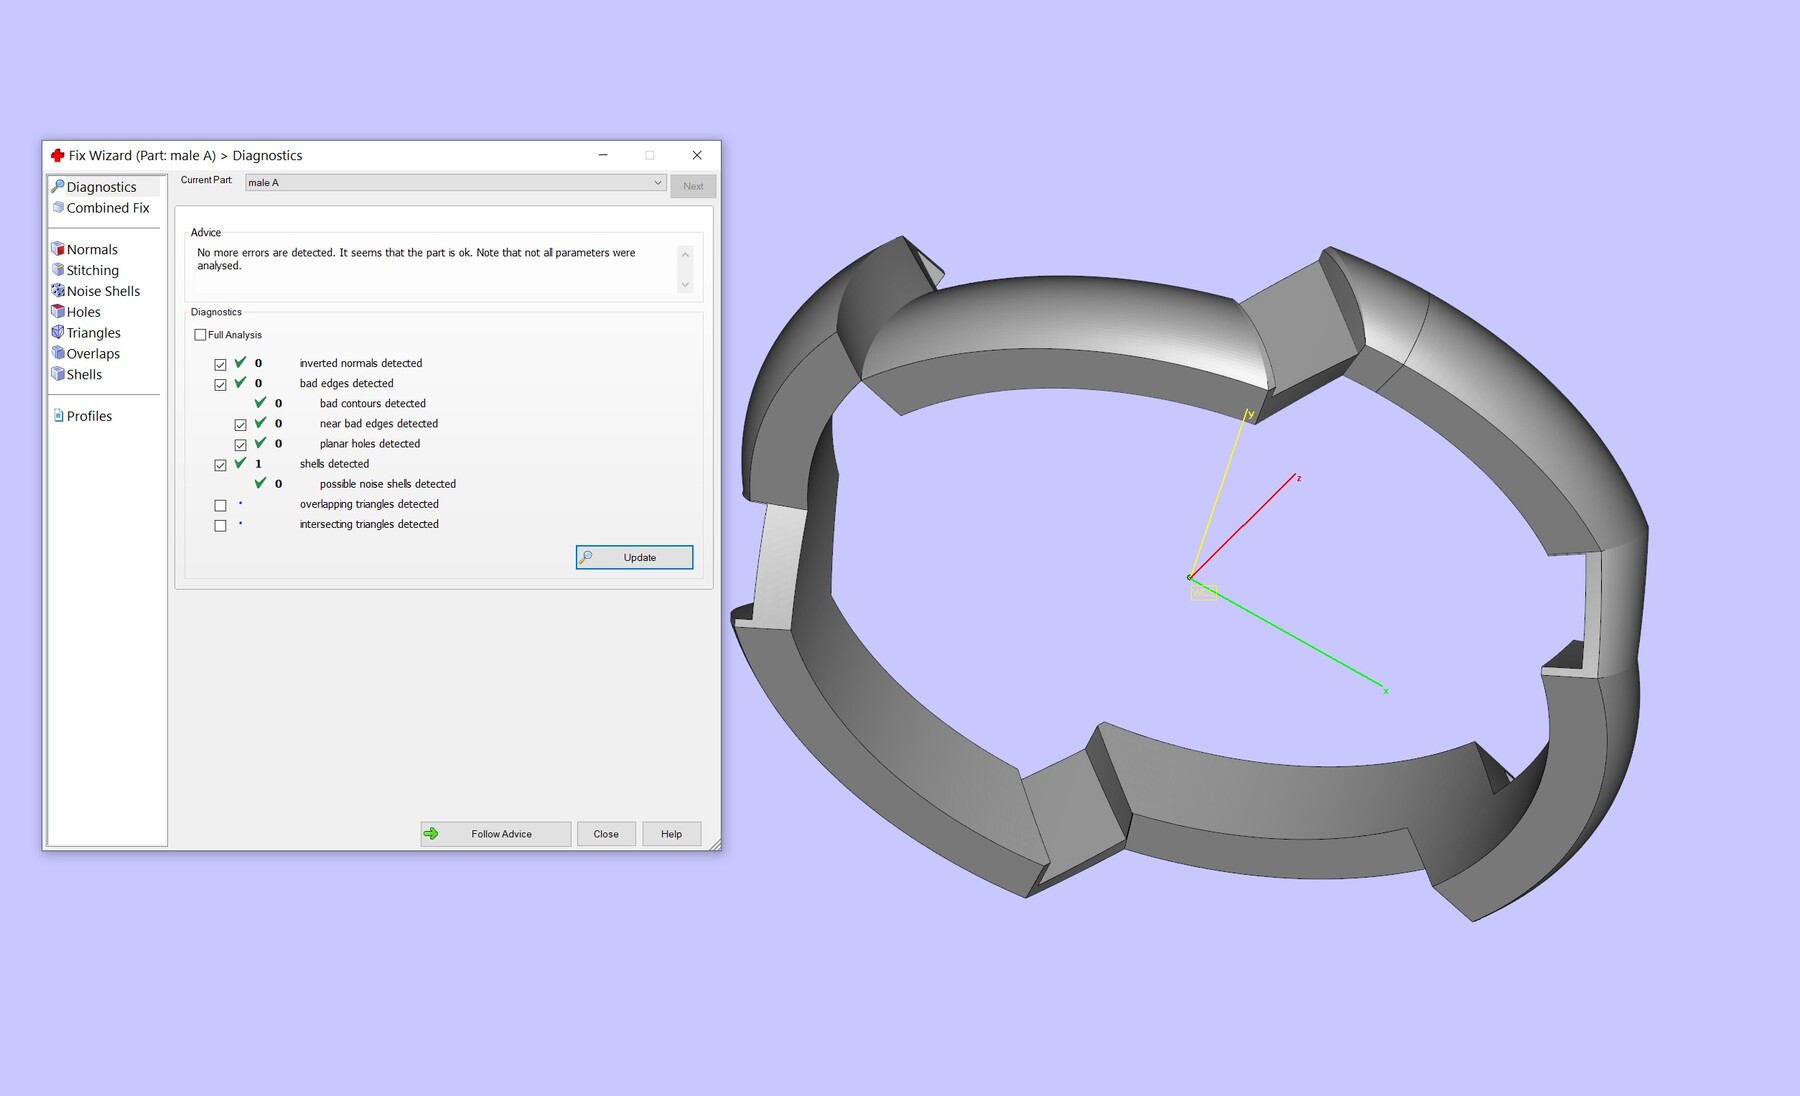Screen dimensions: 1800x1096
Task: Click the 'bad contours detected' row text
Action: point(373,404)
